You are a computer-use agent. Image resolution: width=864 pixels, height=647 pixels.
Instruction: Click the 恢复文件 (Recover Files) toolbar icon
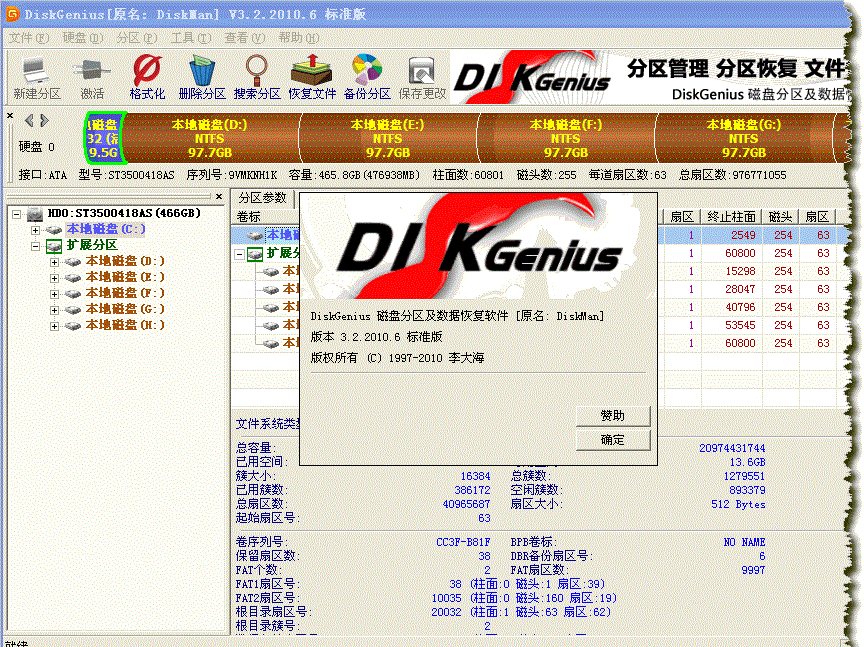pyautogui.click(x=312, y=78)
